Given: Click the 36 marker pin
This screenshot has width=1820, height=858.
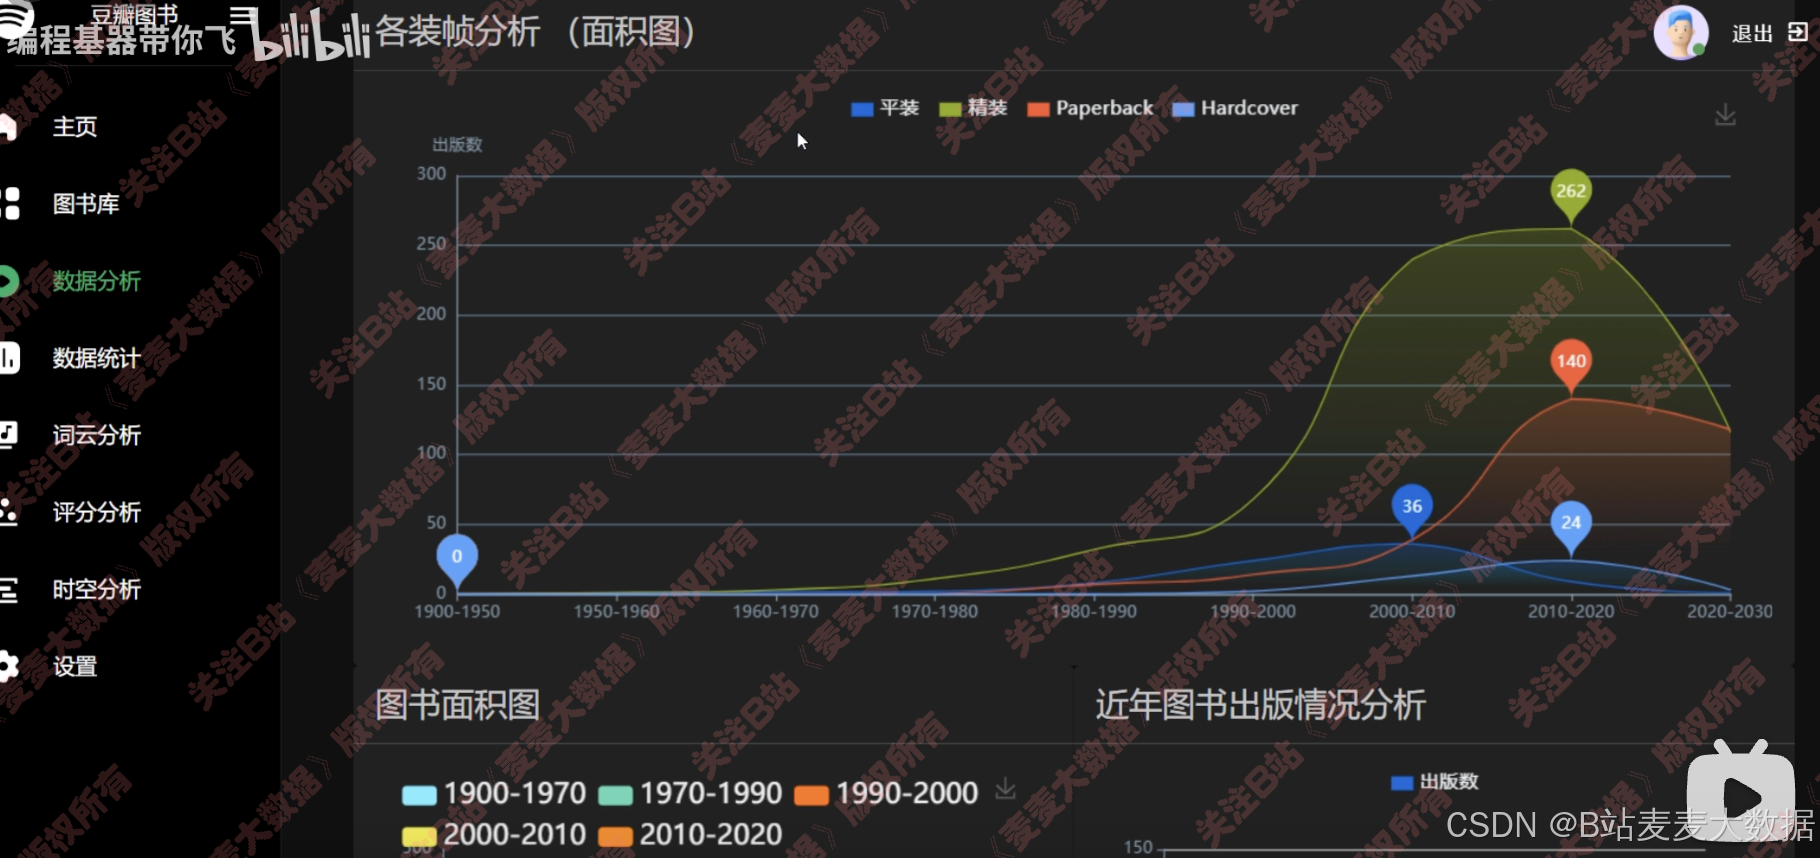Looking at the screenshot, I should click(x=1412, y=509).
